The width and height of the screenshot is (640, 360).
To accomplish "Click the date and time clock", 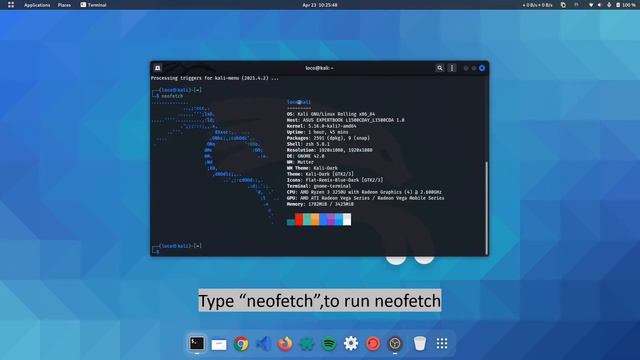I will pyautogui.click(x=320, y=5).
